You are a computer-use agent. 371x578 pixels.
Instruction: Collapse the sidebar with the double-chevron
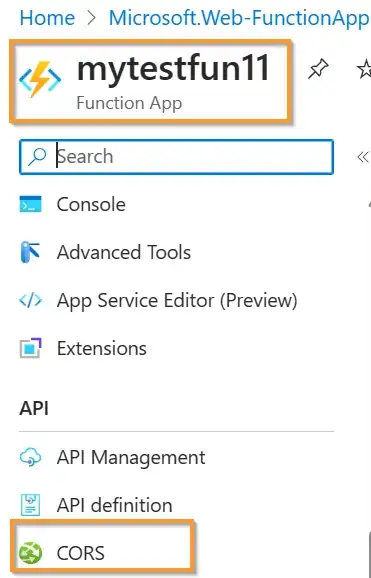(363, 157)
